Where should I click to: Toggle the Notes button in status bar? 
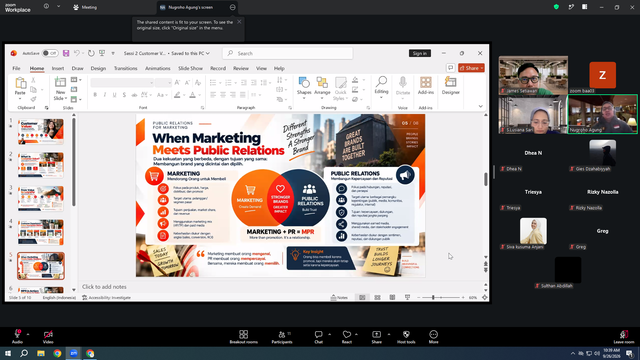[340, 298]
